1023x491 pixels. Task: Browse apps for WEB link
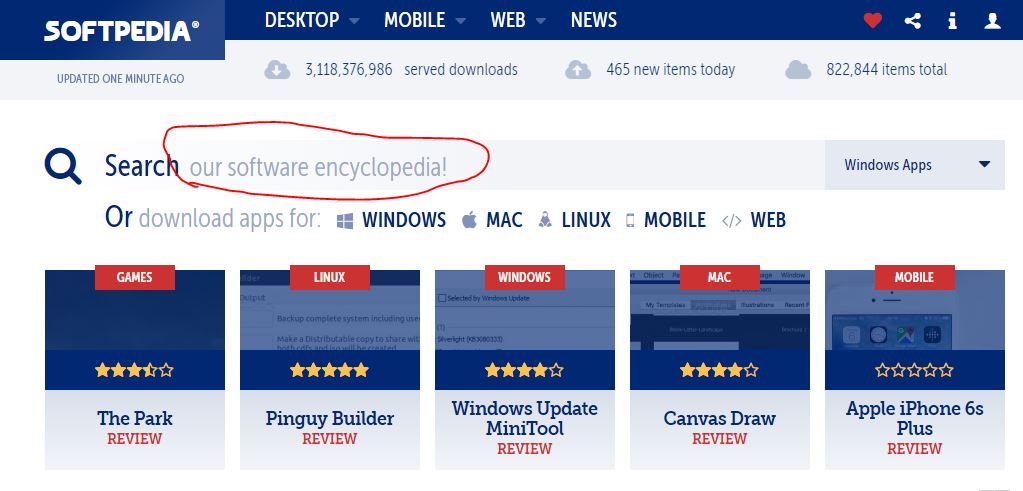click(x=768, y=220)
